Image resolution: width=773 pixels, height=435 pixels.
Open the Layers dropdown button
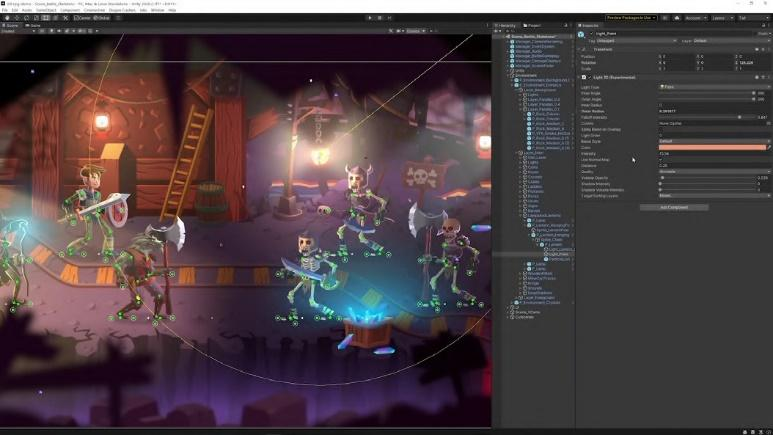(721, 18)
